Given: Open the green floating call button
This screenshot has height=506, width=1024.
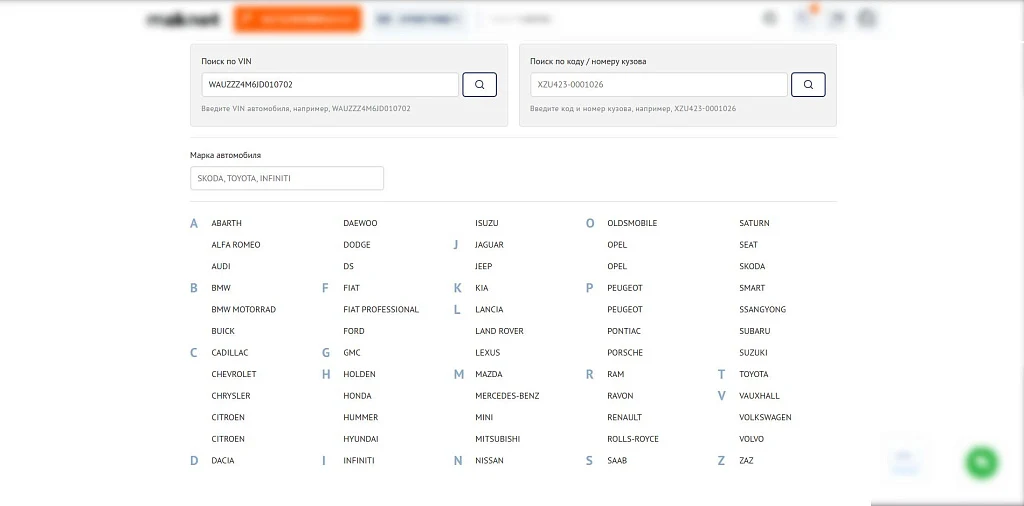Looking at the screenshot, I should pos(982,462).
